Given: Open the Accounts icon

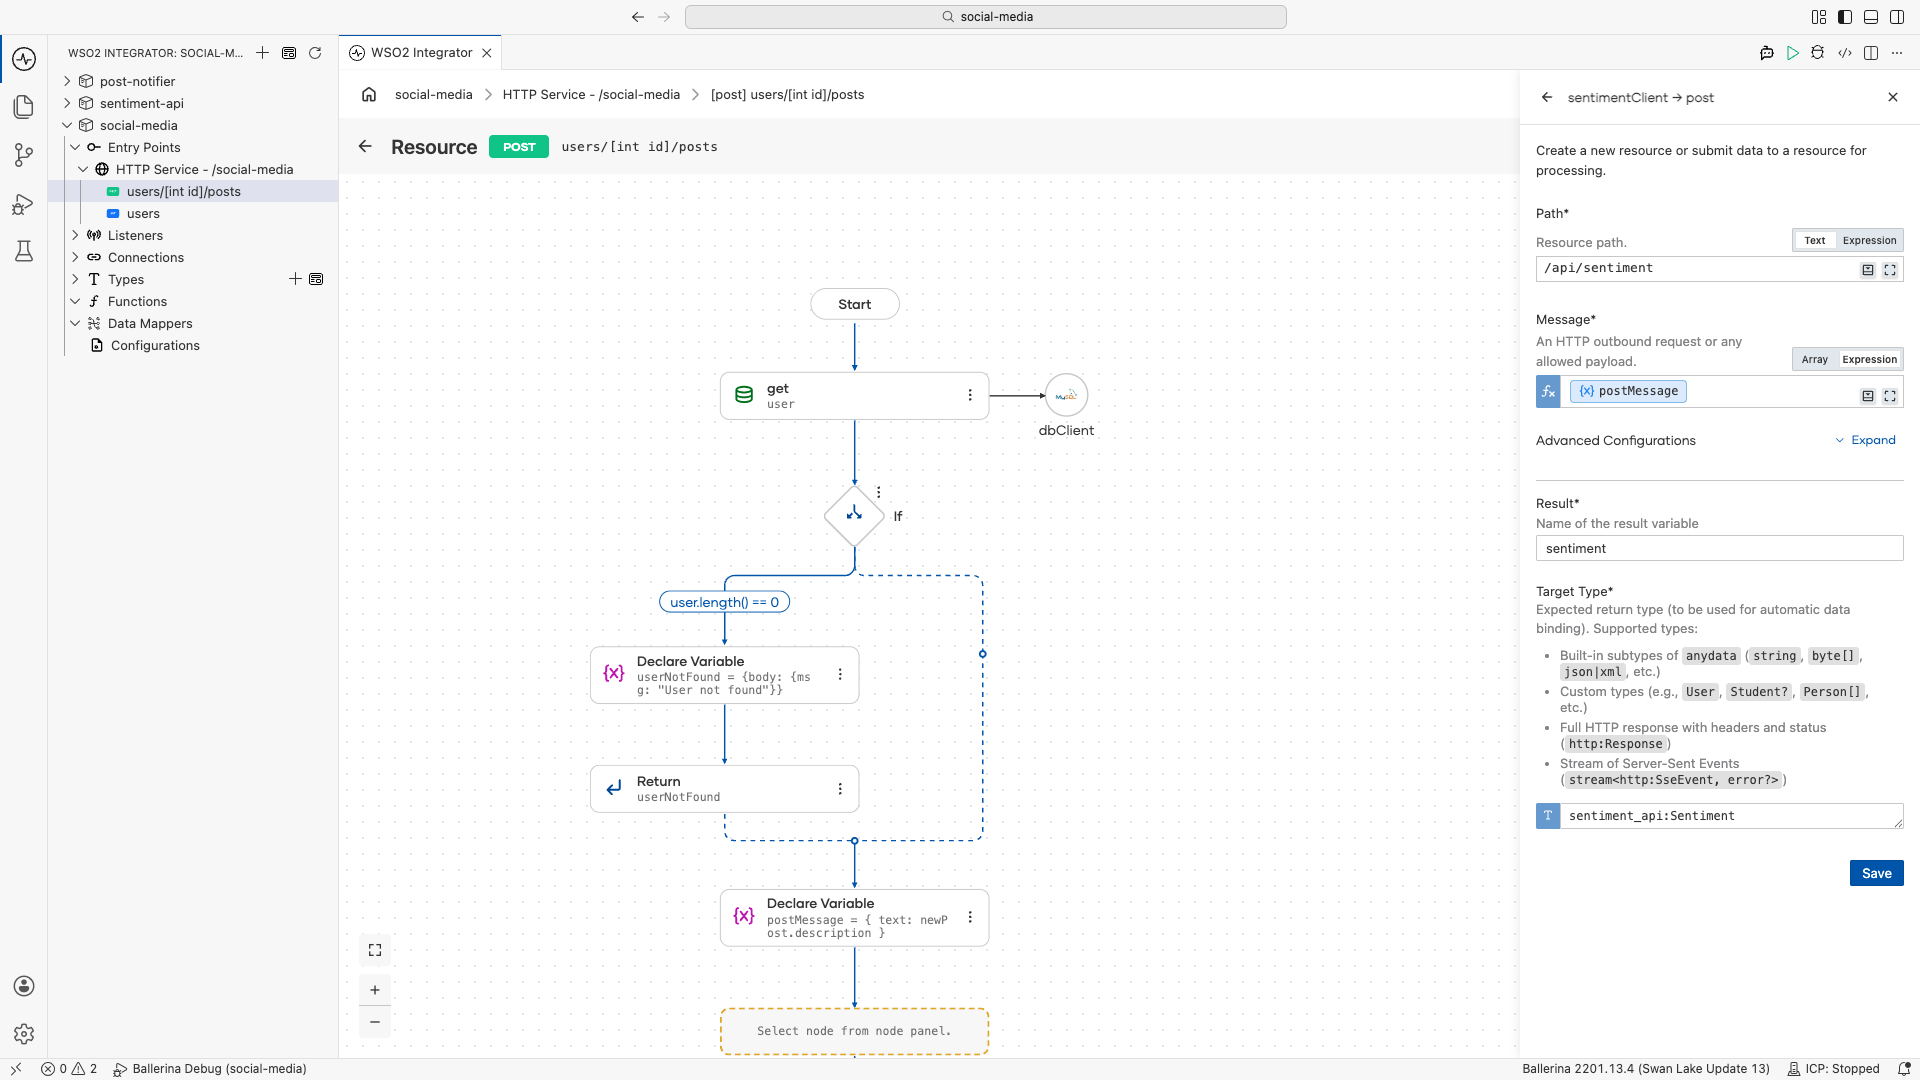Looking at the screenshot, I should (x=24, y=986).
